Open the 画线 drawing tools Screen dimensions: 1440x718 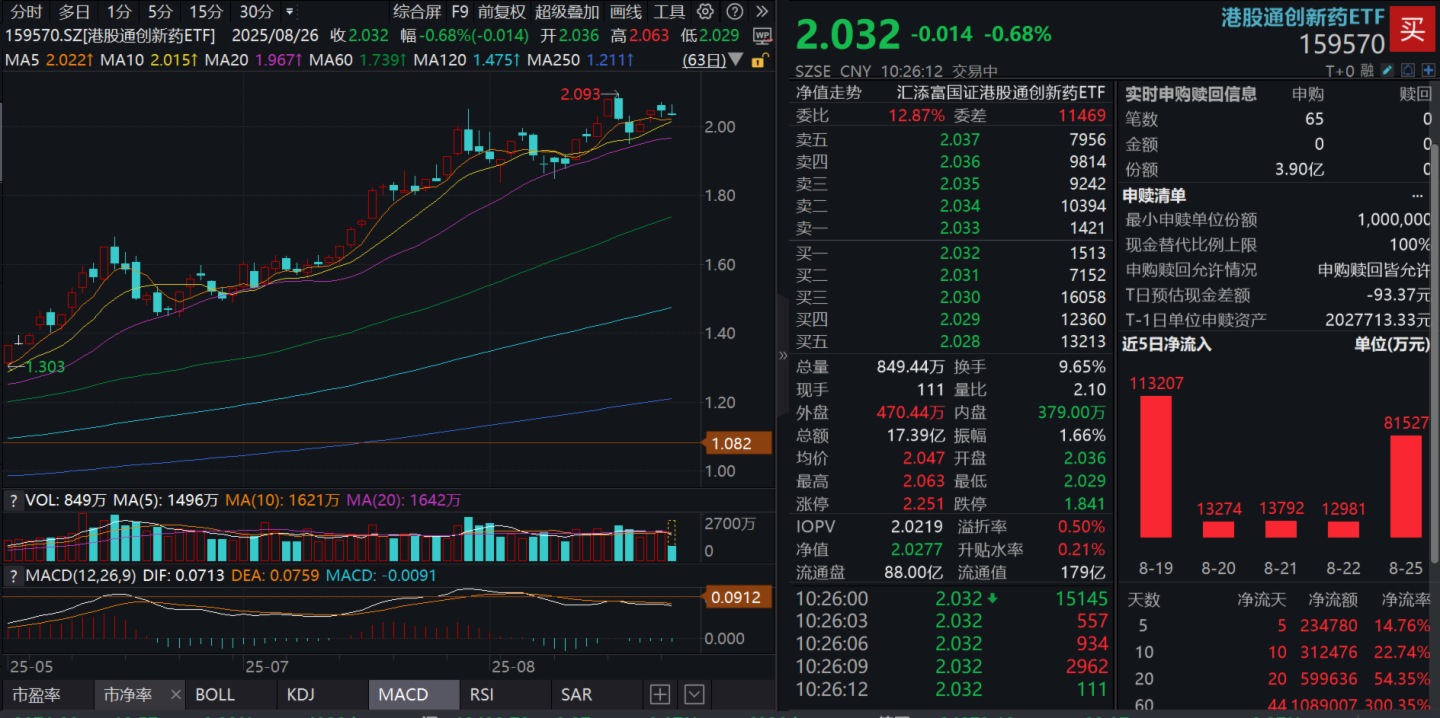[626, 12]
